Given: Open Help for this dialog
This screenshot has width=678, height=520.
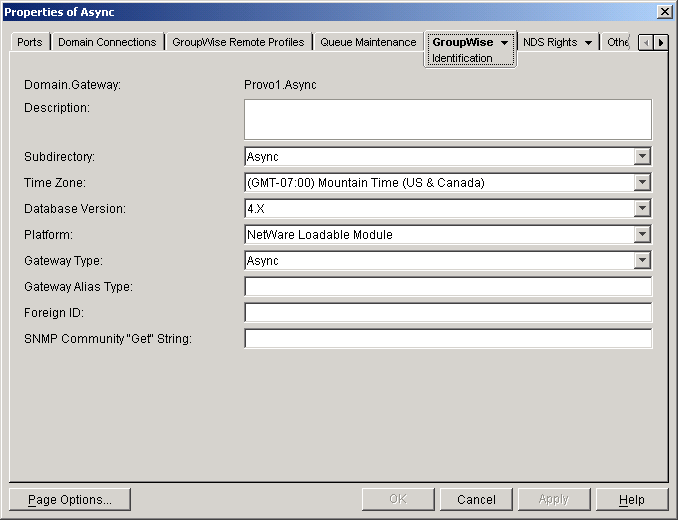Looking at the screenshot, I should pyautogui.click(x=632, y=500).
